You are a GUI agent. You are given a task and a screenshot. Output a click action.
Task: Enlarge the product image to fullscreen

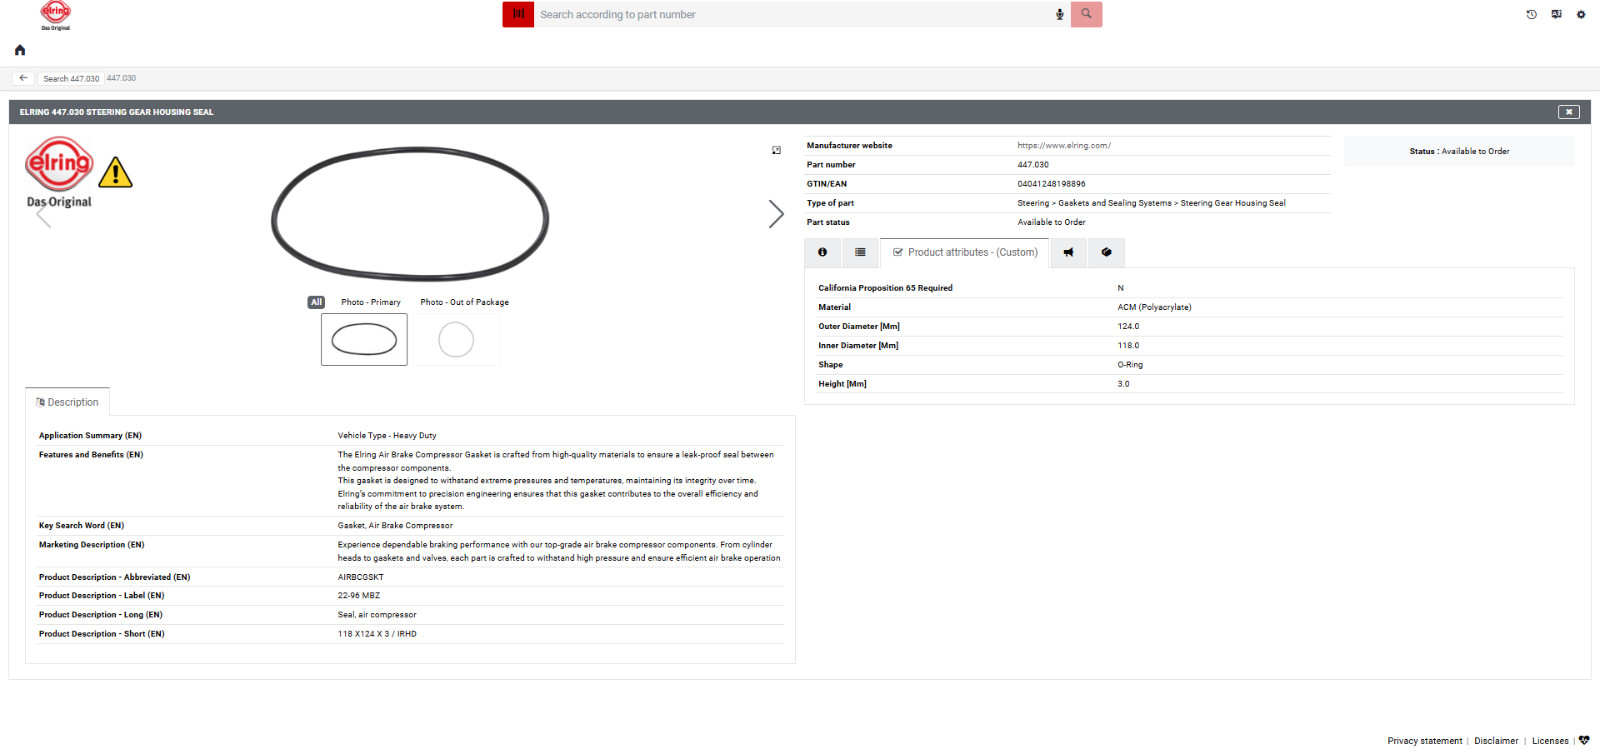[x=776, y=150]
